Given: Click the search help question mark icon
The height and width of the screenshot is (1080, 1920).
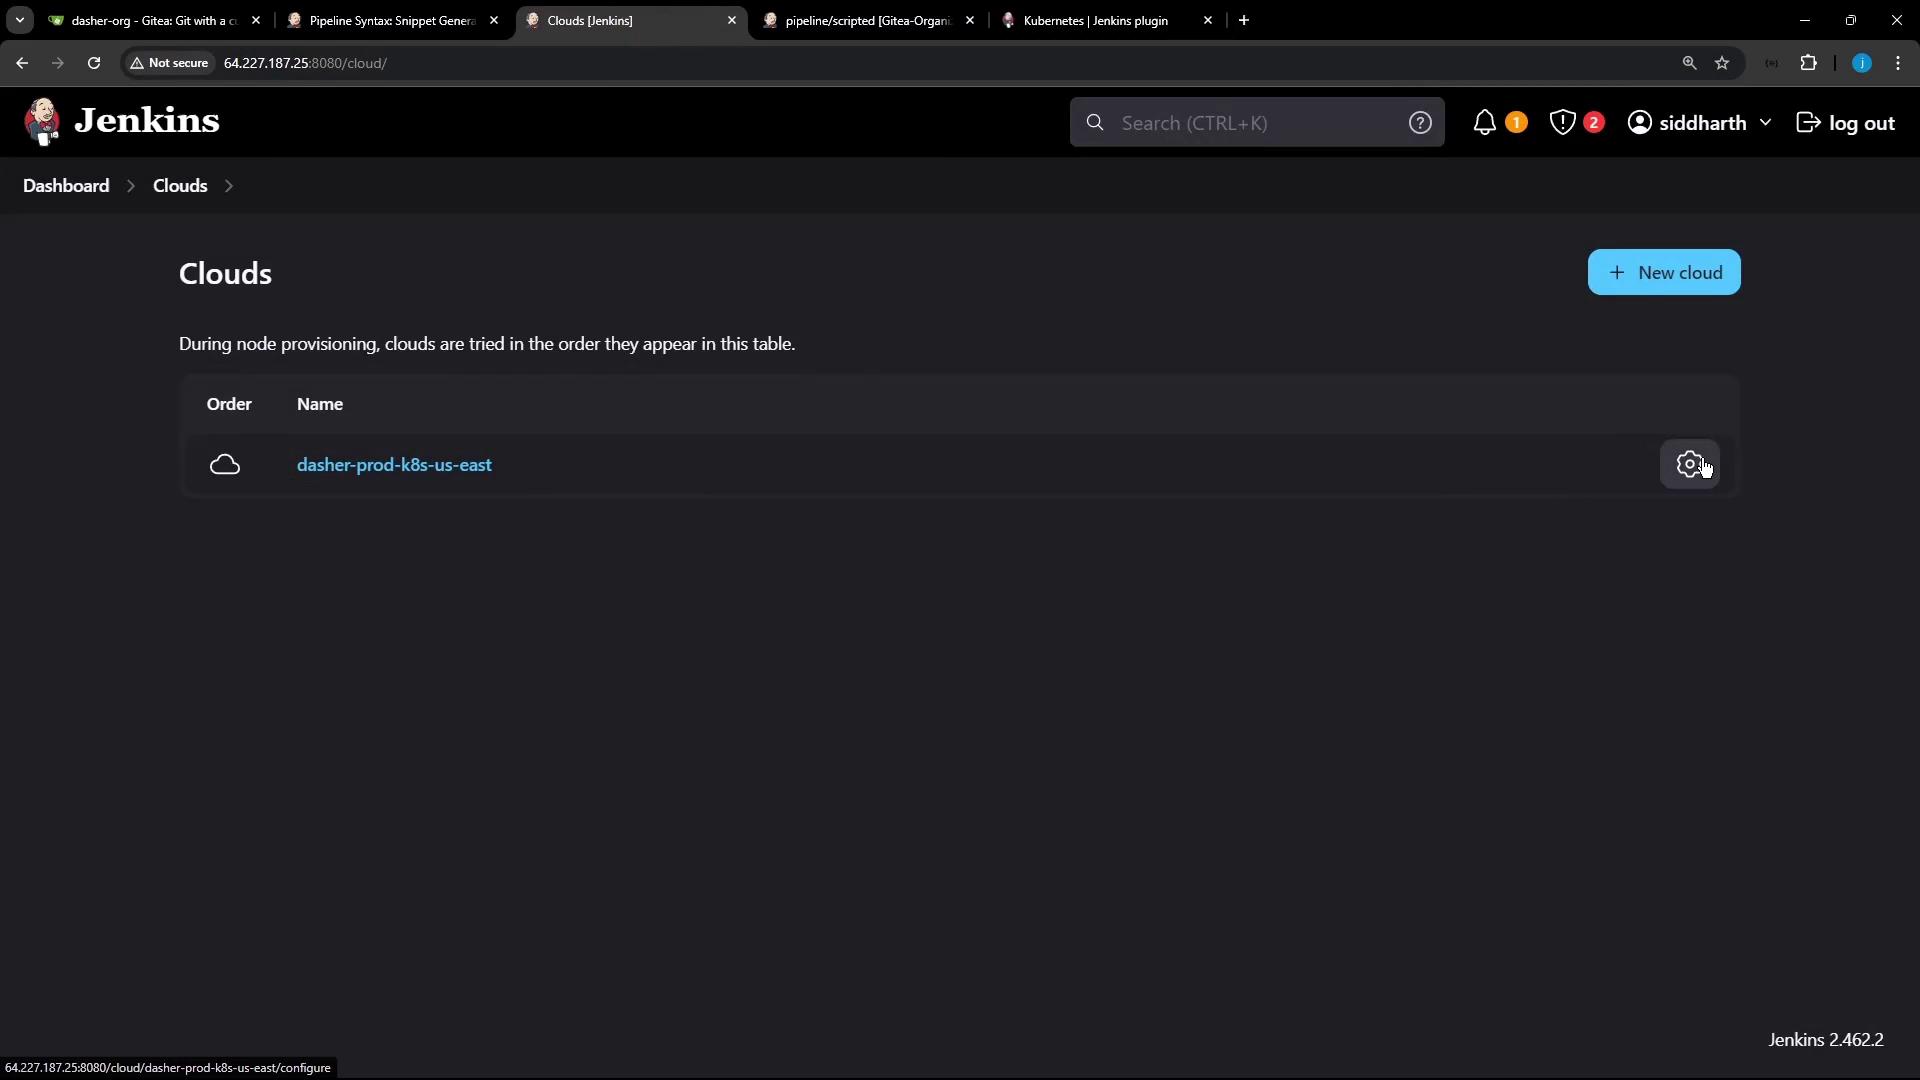Looking at the screenshot, I should point(1420,123).
